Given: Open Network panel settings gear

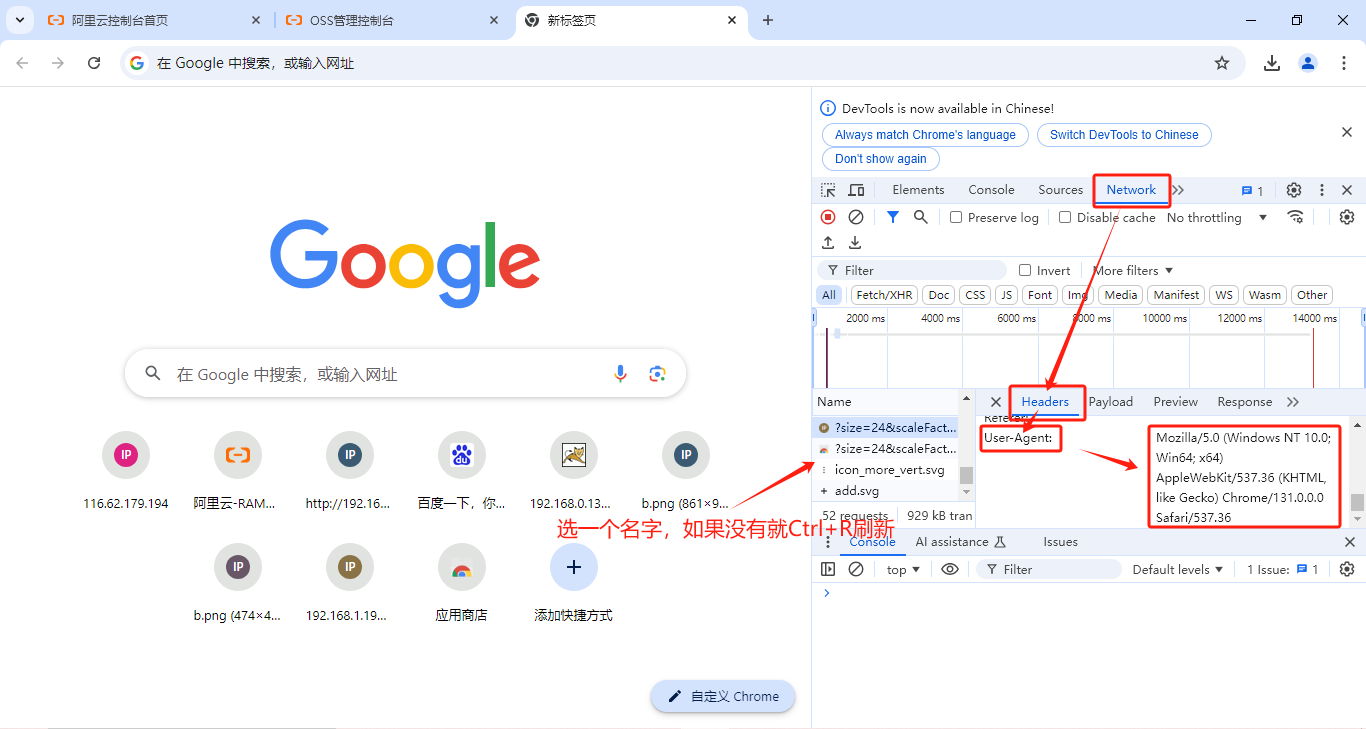Looking at the screenshot, I should point(1347,217).
